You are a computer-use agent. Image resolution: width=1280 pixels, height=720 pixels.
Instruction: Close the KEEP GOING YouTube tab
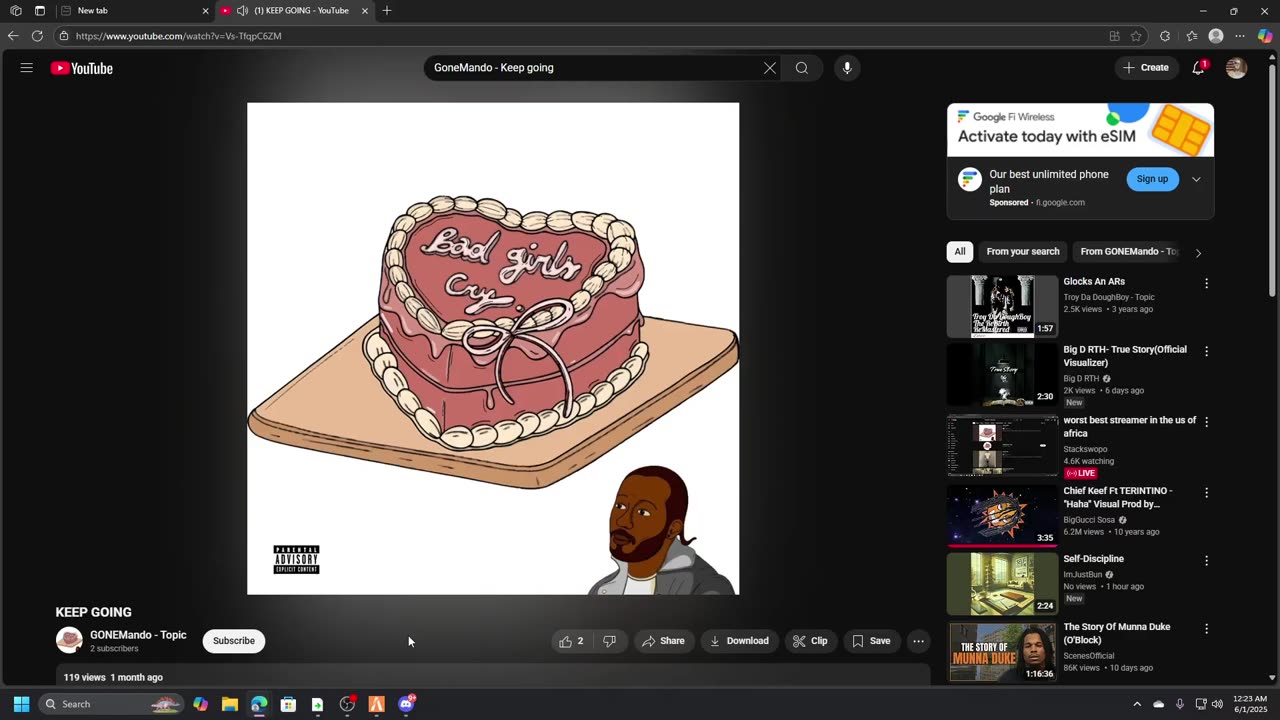click(365, 11)
